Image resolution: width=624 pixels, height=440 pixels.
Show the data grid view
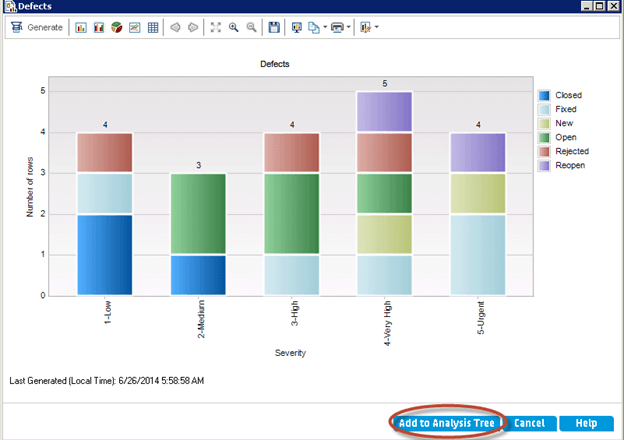pyautogui.click(x=152, y=27)
